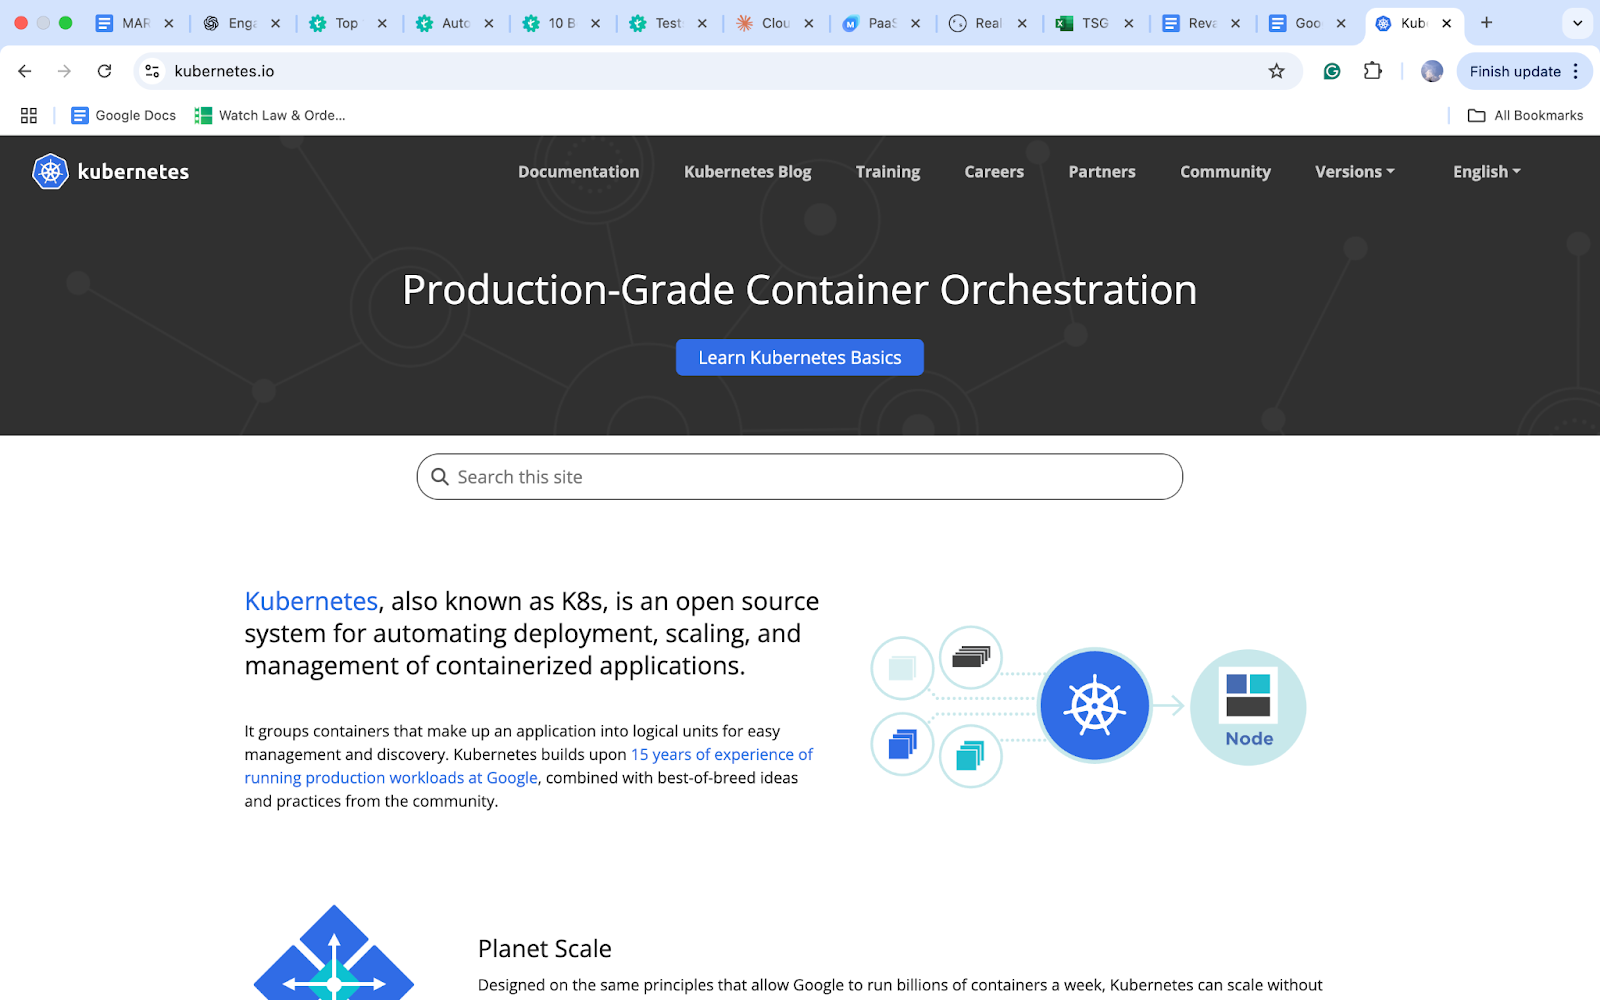Expand the English language dropdown
The height and width of the screenshot is (1000, 1600).
(x=1487, y=172)
